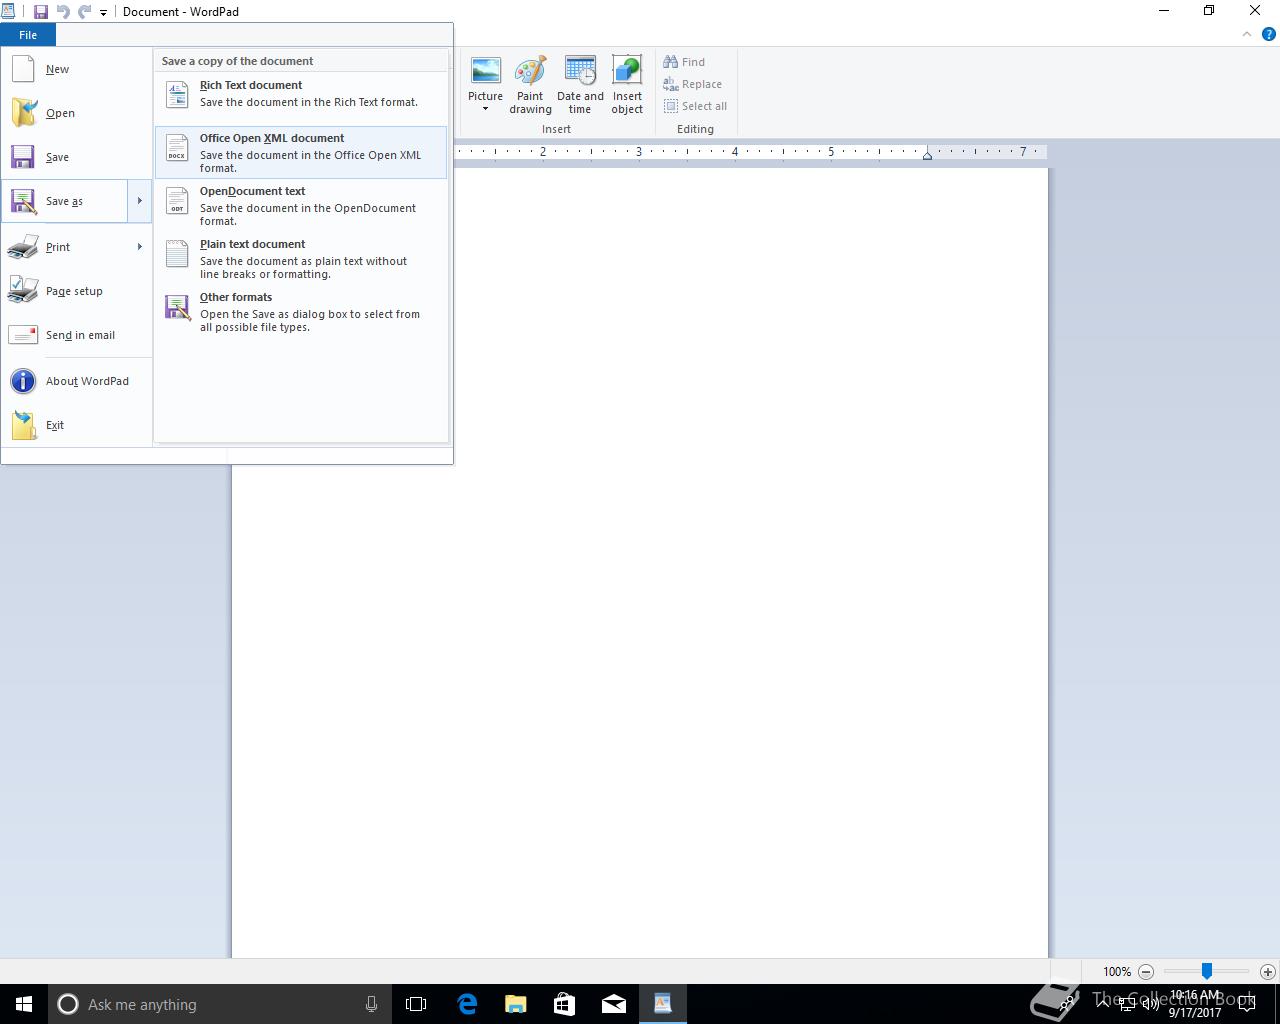Image resolution: width=1280 pixels, height=1024 pixels.
Task: Expand the Print submenu arrow
Action: 139,247
